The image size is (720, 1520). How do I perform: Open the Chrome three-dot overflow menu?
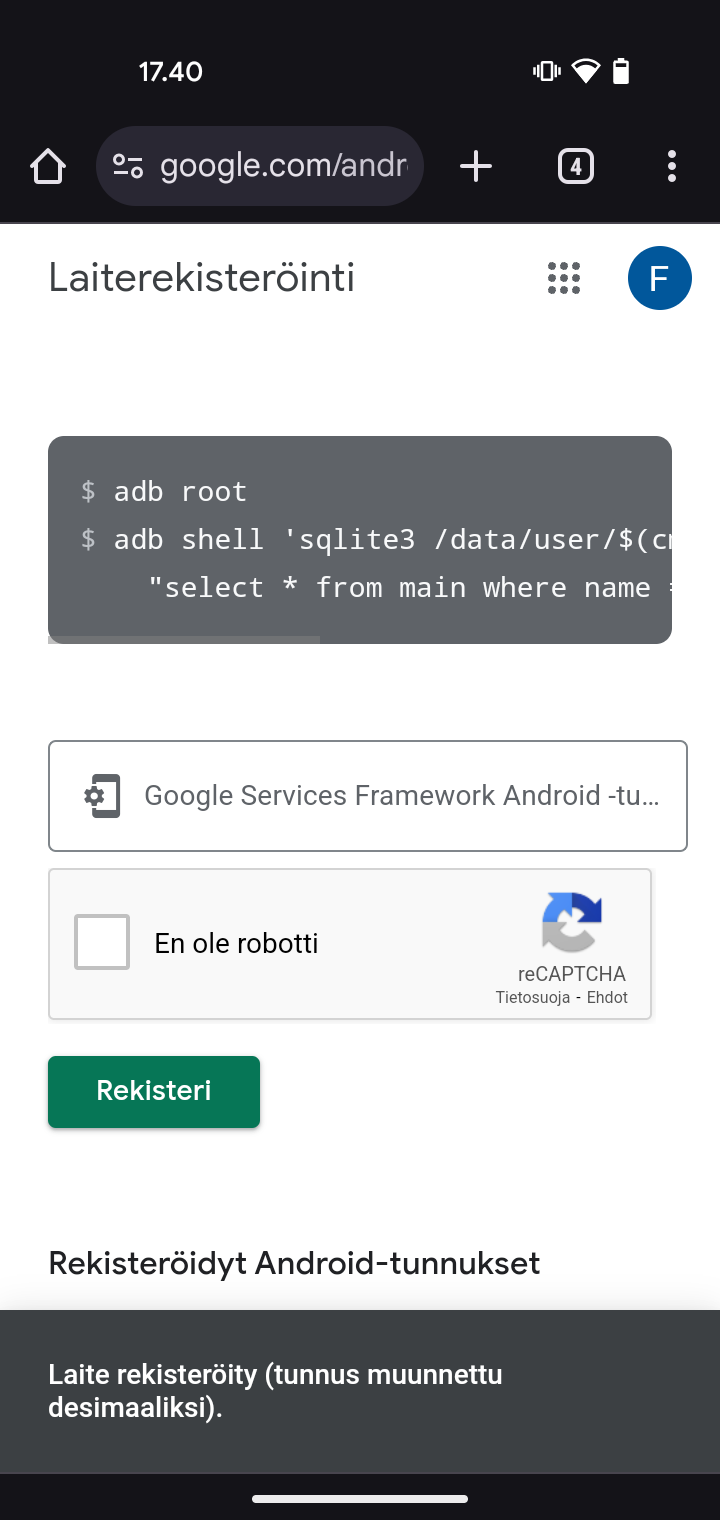[671, 166]
